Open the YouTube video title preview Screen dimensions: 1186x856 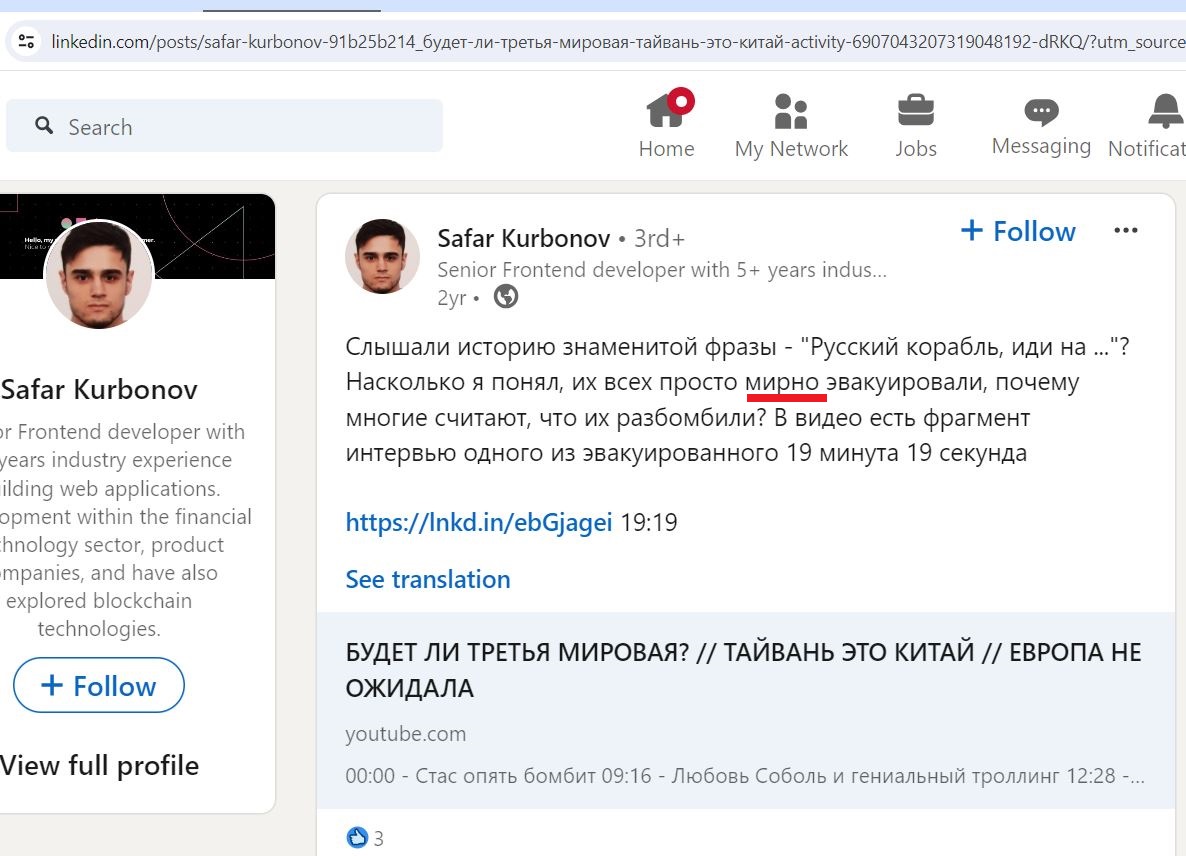coord(744,670)
